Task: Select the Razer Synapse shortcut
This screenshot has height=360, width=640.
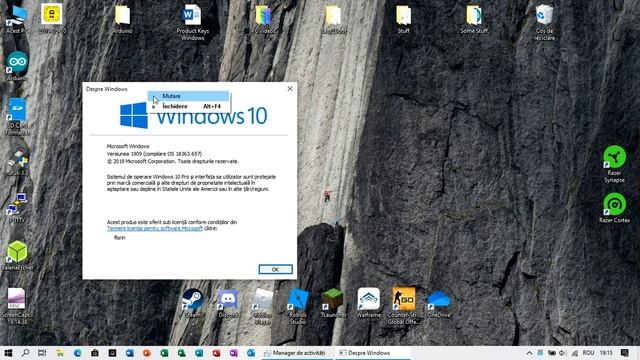Action: pyautogui.click(x=614, y=164)
